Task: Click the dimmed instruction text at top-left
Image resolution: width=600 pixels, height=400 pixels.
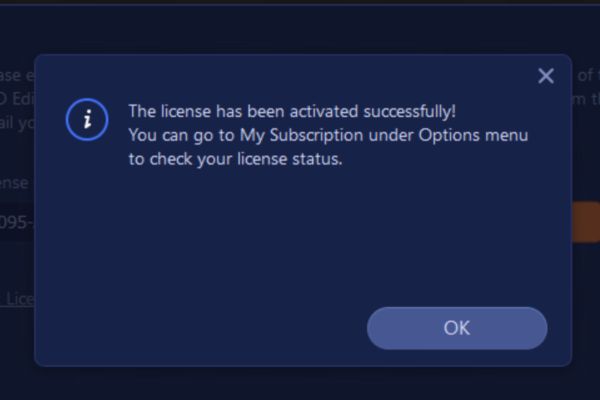Action: (x=16, y=76)
